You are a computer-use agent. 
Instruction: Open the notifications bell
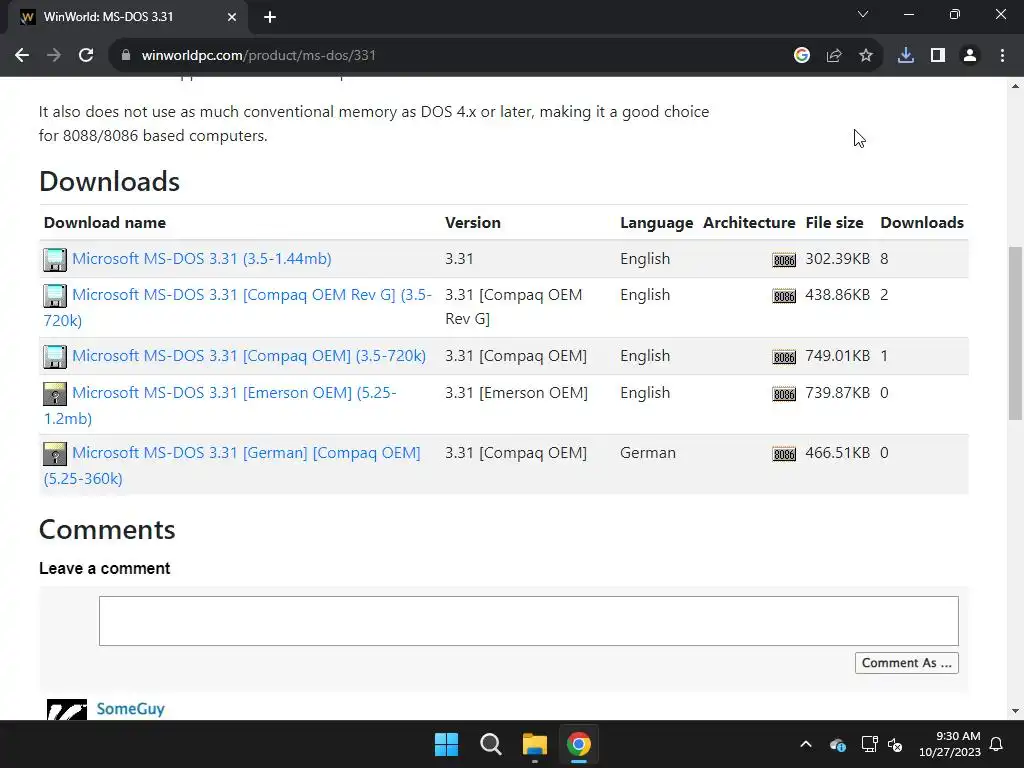point(997,744)
